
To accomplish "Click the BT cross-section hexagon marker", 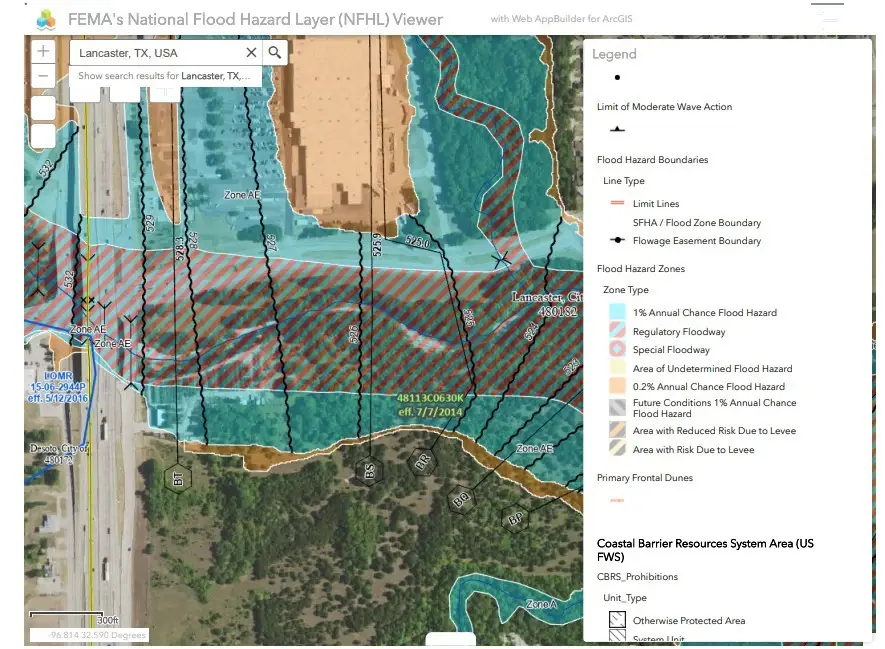I will [x=178, y=479].
